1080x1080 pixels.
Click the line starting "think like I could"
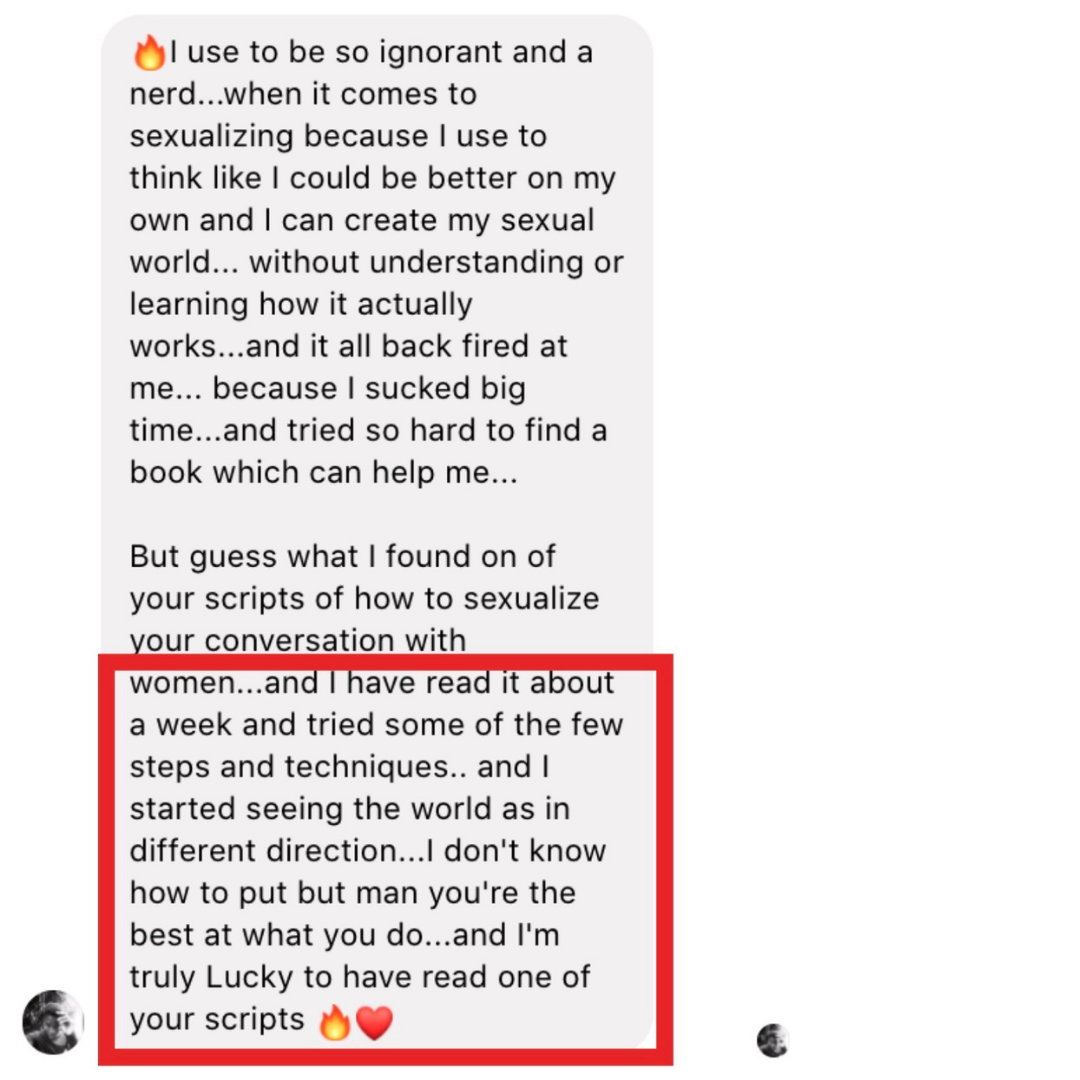(x=373, y=178)
